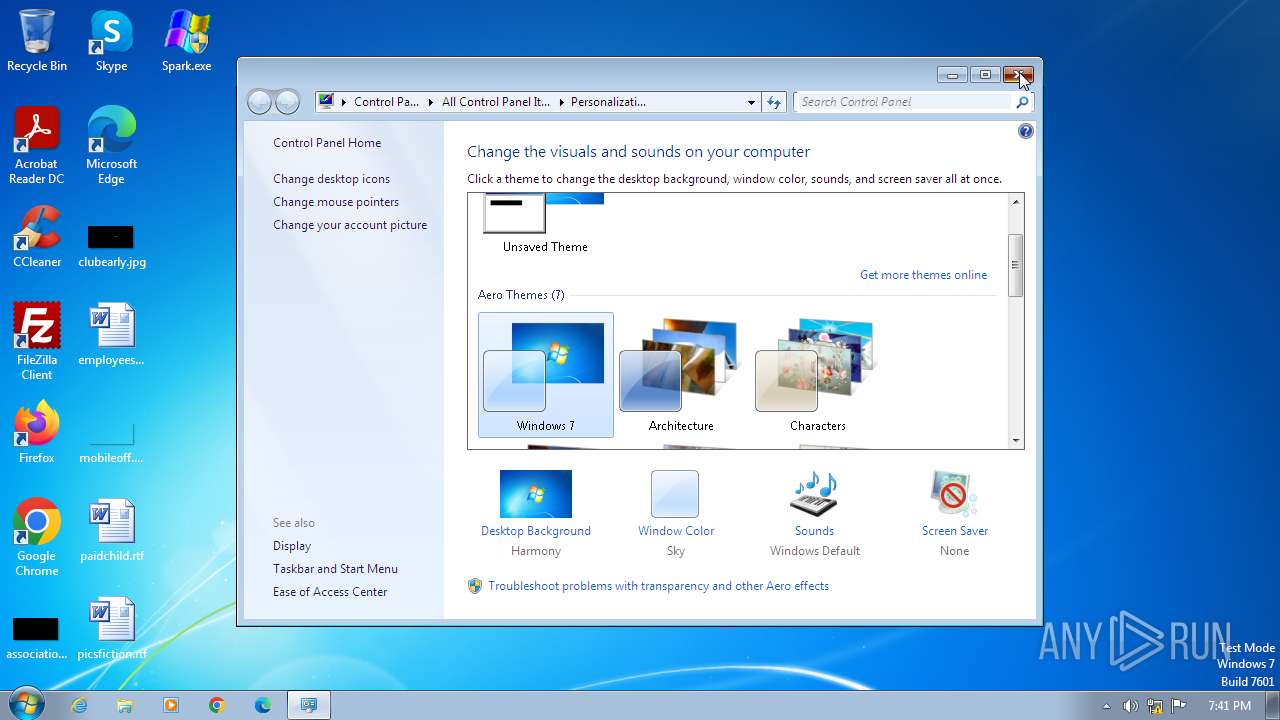Open Sounds settings
This screenshot has width=1280, height=720.
[x=814, y=514]
